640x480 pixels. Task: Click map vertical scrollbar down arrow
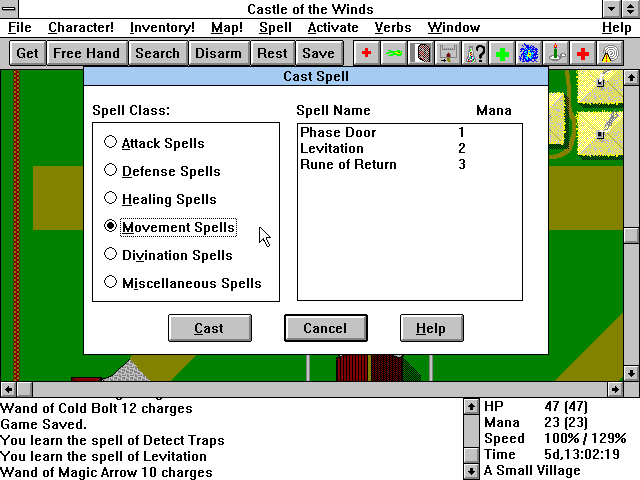pos(631,373)
